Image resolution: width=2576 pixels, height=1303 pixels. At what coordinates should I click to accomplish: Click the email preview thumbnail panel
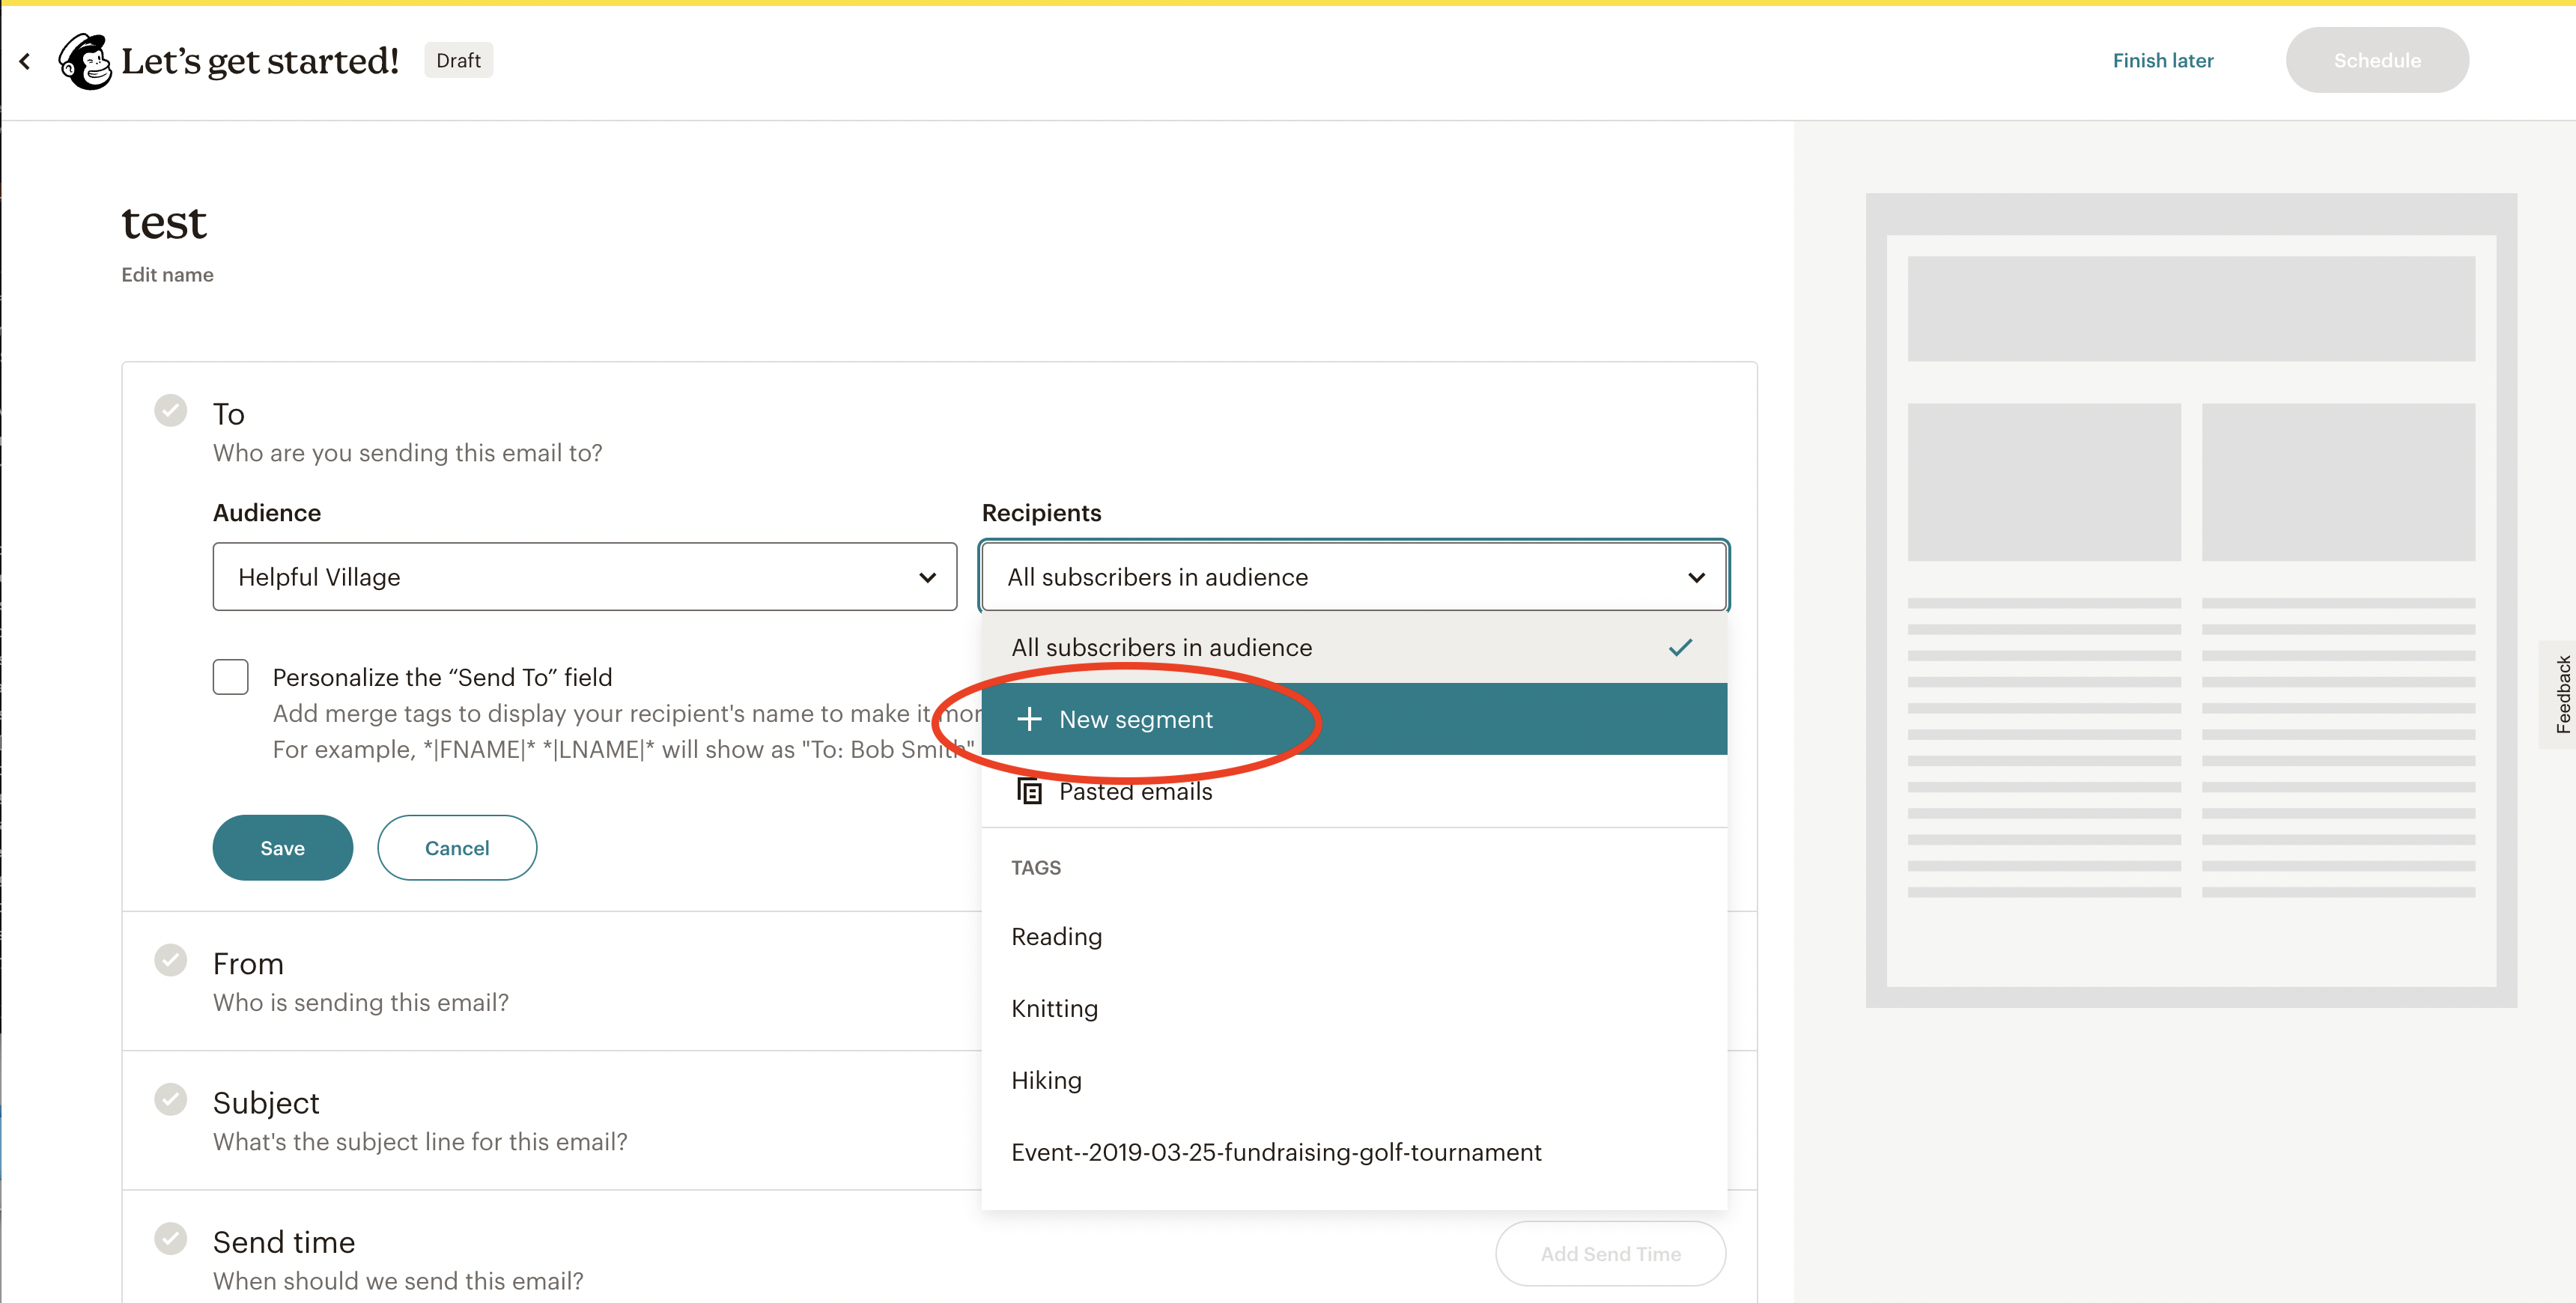(x=2190, y=600)
